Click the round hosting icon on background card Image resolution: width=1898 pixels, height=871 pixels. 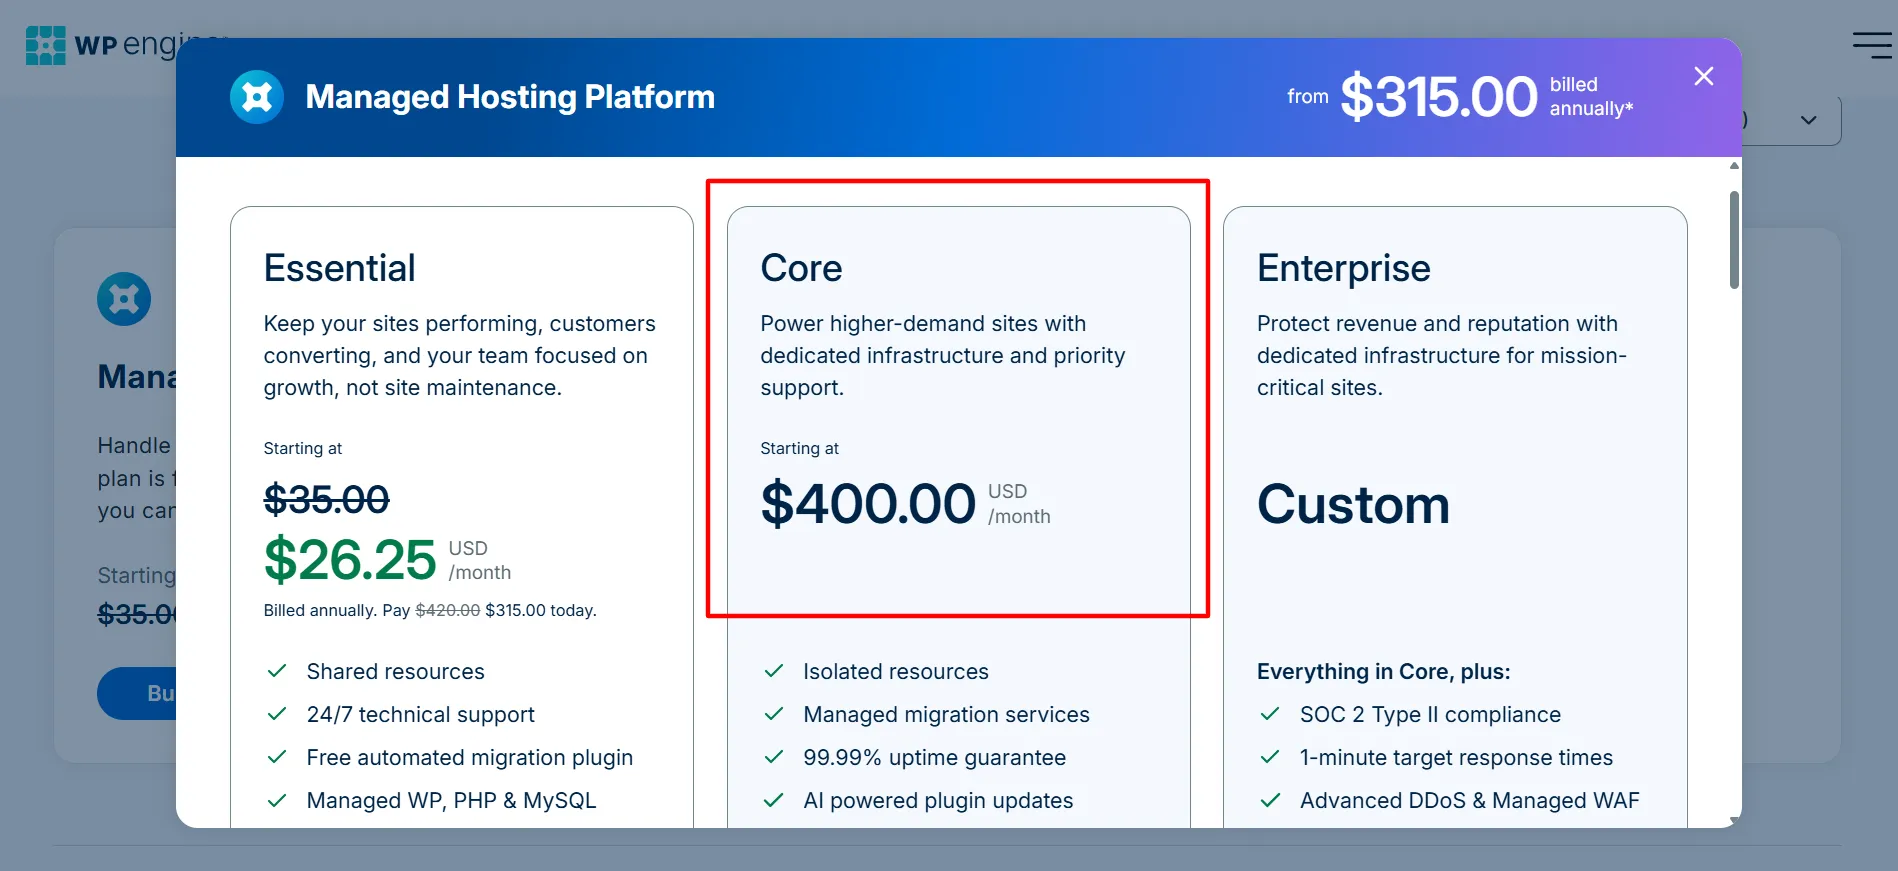point(124,298)
